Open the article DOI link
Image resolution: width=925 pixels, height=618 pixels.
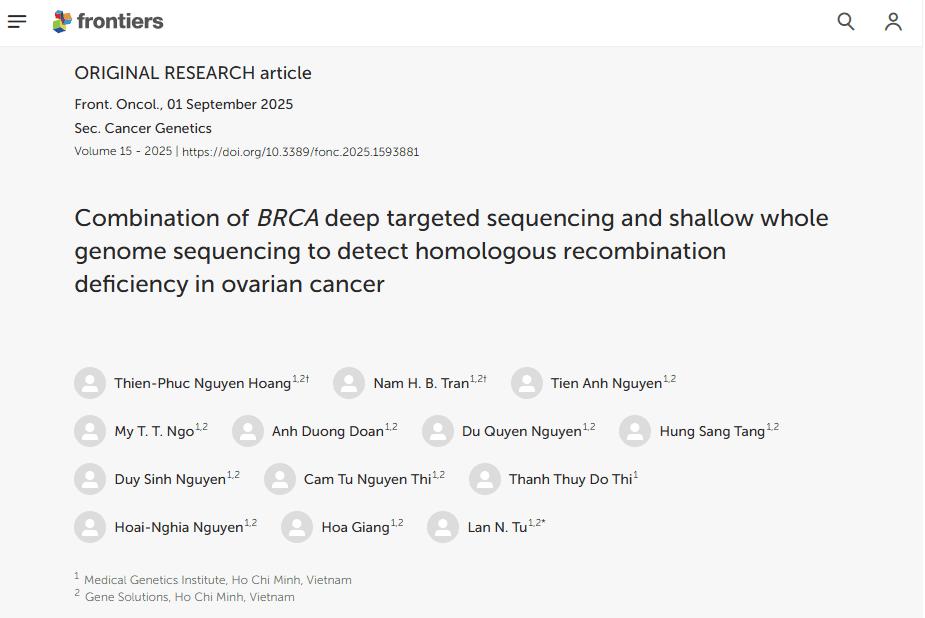[299, 152]
